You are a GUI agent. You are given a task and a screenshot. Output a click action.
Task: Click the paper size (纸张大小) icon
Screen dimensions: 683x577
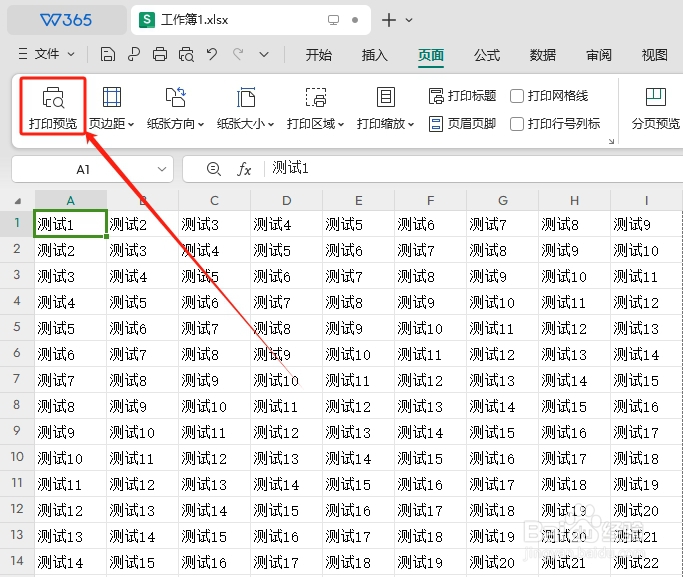pos(246,97)
